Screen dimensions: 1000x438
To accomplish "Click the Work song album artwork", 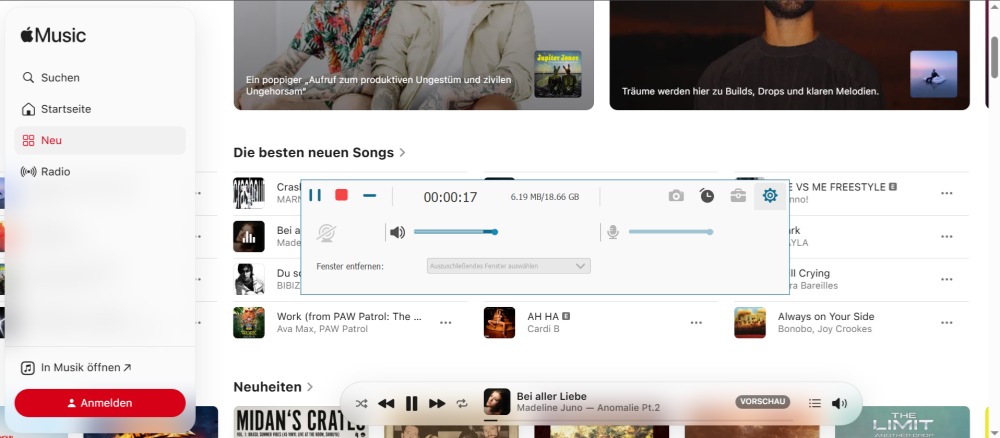I will [249, 323].
